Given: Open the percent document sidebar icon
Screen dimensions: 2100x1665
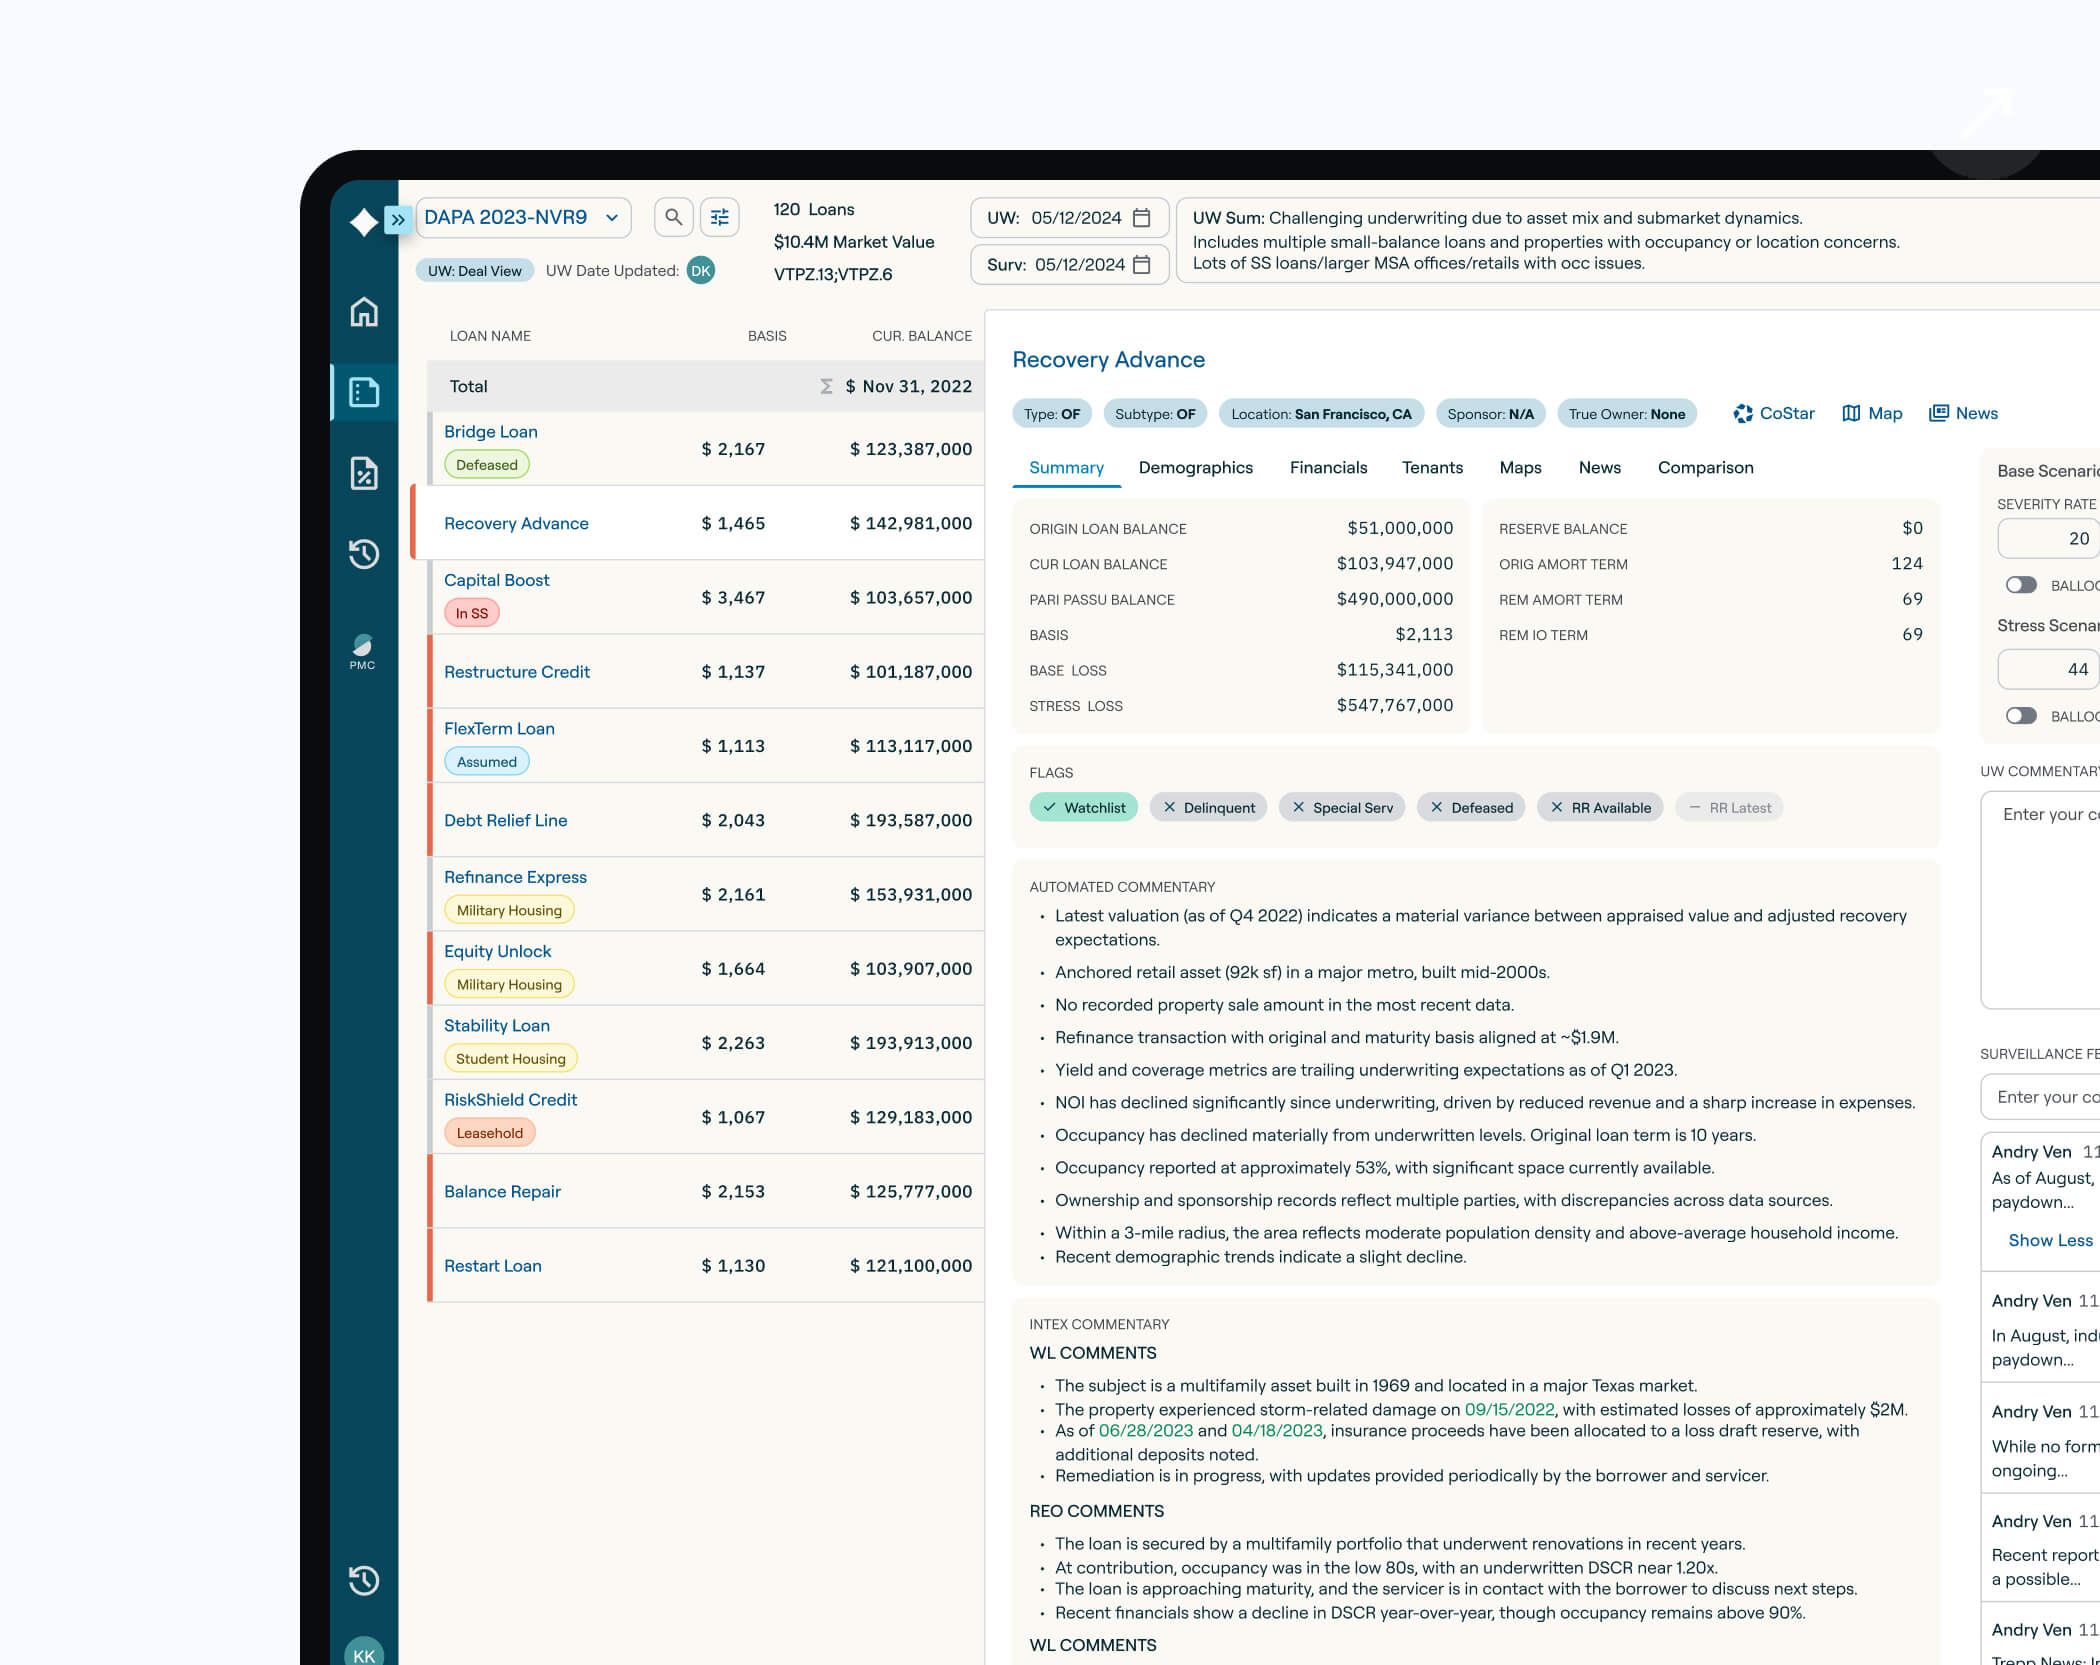Looking at the screenshot, I should [364, 473].
